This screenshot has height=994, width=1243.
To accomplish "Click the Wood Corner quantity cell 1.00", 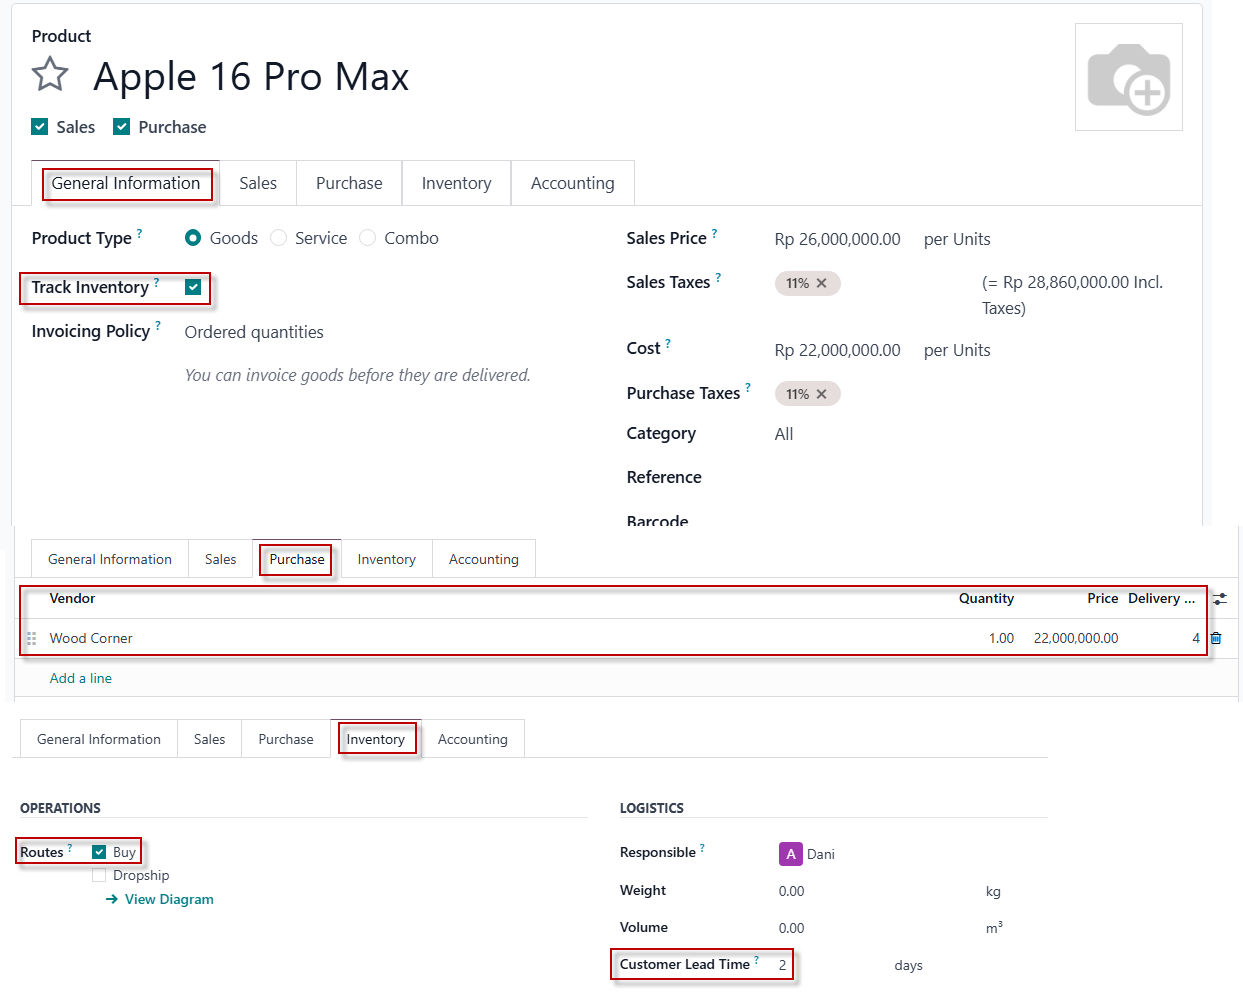I will [1001, 638].
